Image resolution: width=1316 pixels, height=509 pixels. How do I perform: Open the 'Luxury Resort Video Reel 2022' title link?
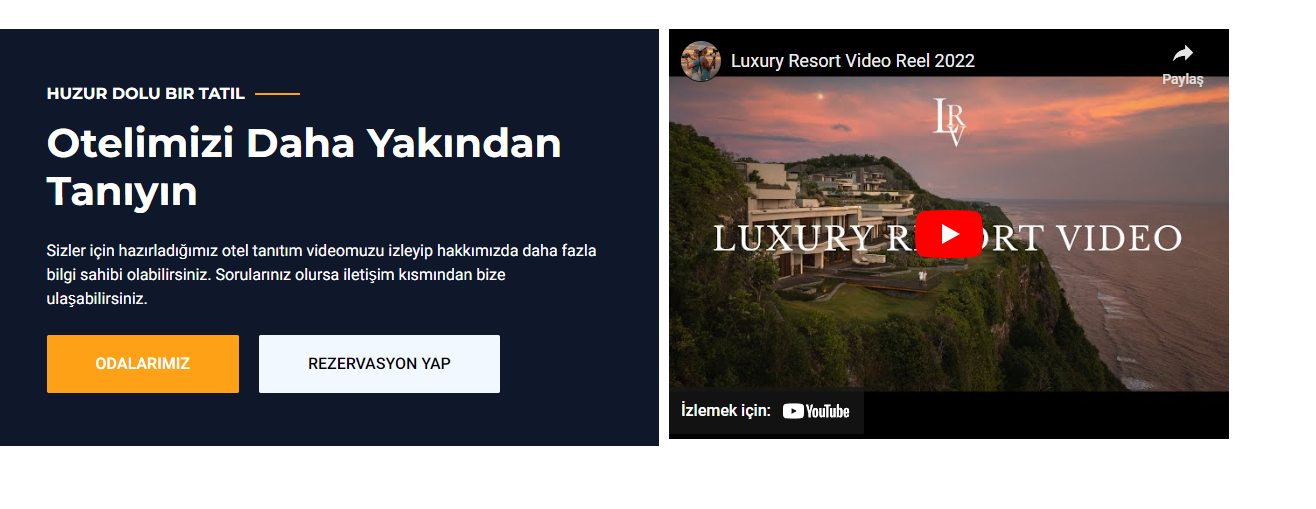853,61
